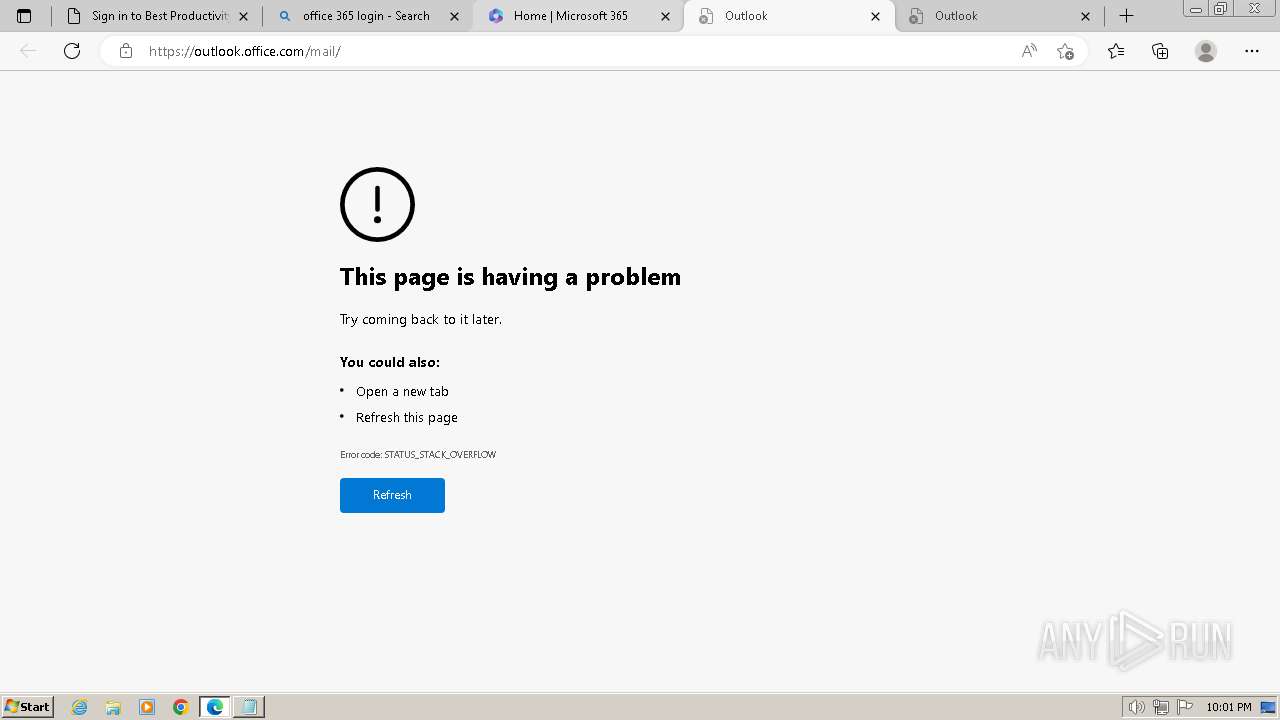
Task: Switch to 'Sign in to Best Productivity' tab
Action: point(156,16)
